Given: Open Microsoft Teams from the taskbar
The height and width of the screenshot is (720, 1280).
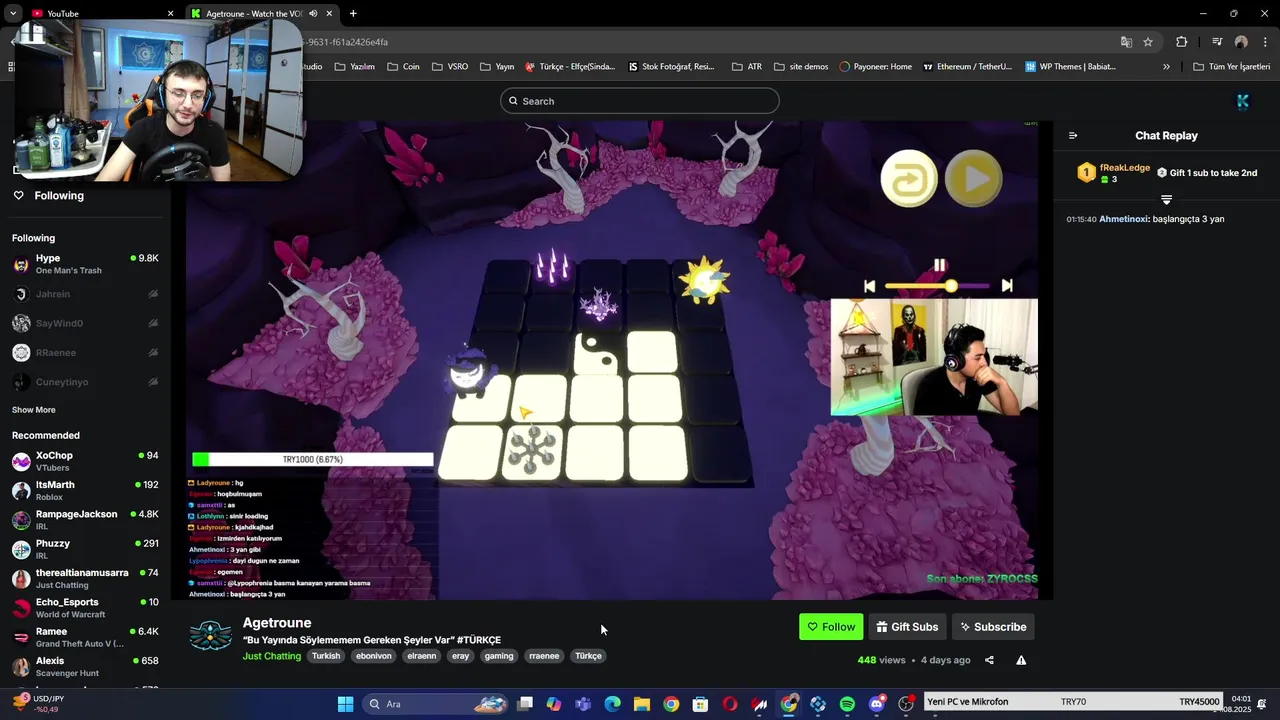Looking at the screenshot, I should coord(583,704).
